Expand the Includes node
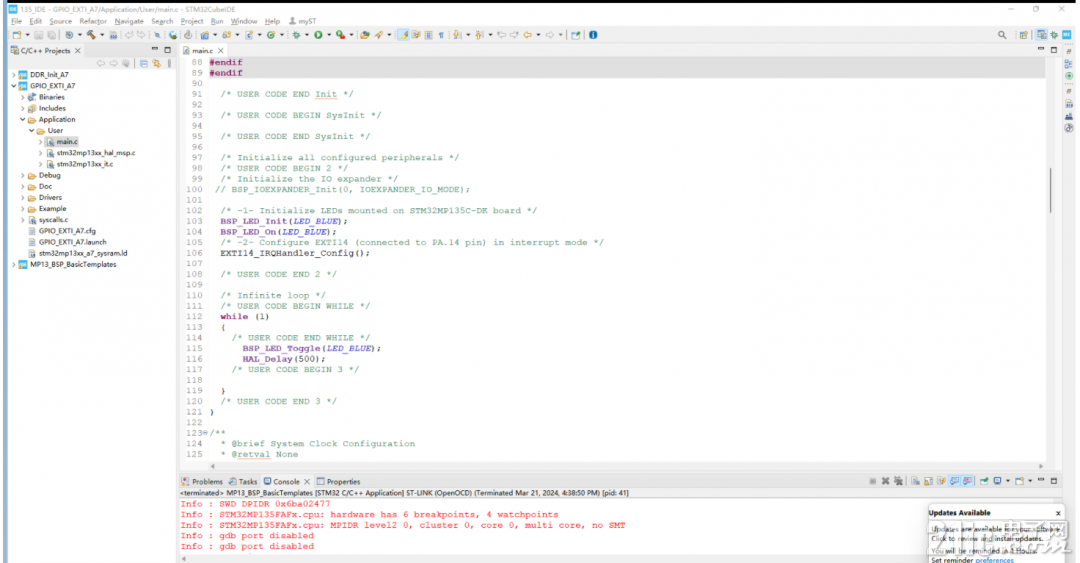1080x563 pixels. point(23,108)
